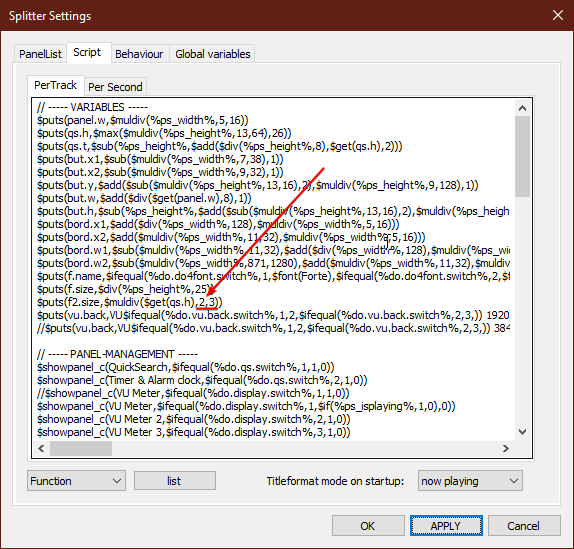The height and width of the screenshot is (549, 574).
Task: Switch to the PanelList tab
Action: pos(40,54)
